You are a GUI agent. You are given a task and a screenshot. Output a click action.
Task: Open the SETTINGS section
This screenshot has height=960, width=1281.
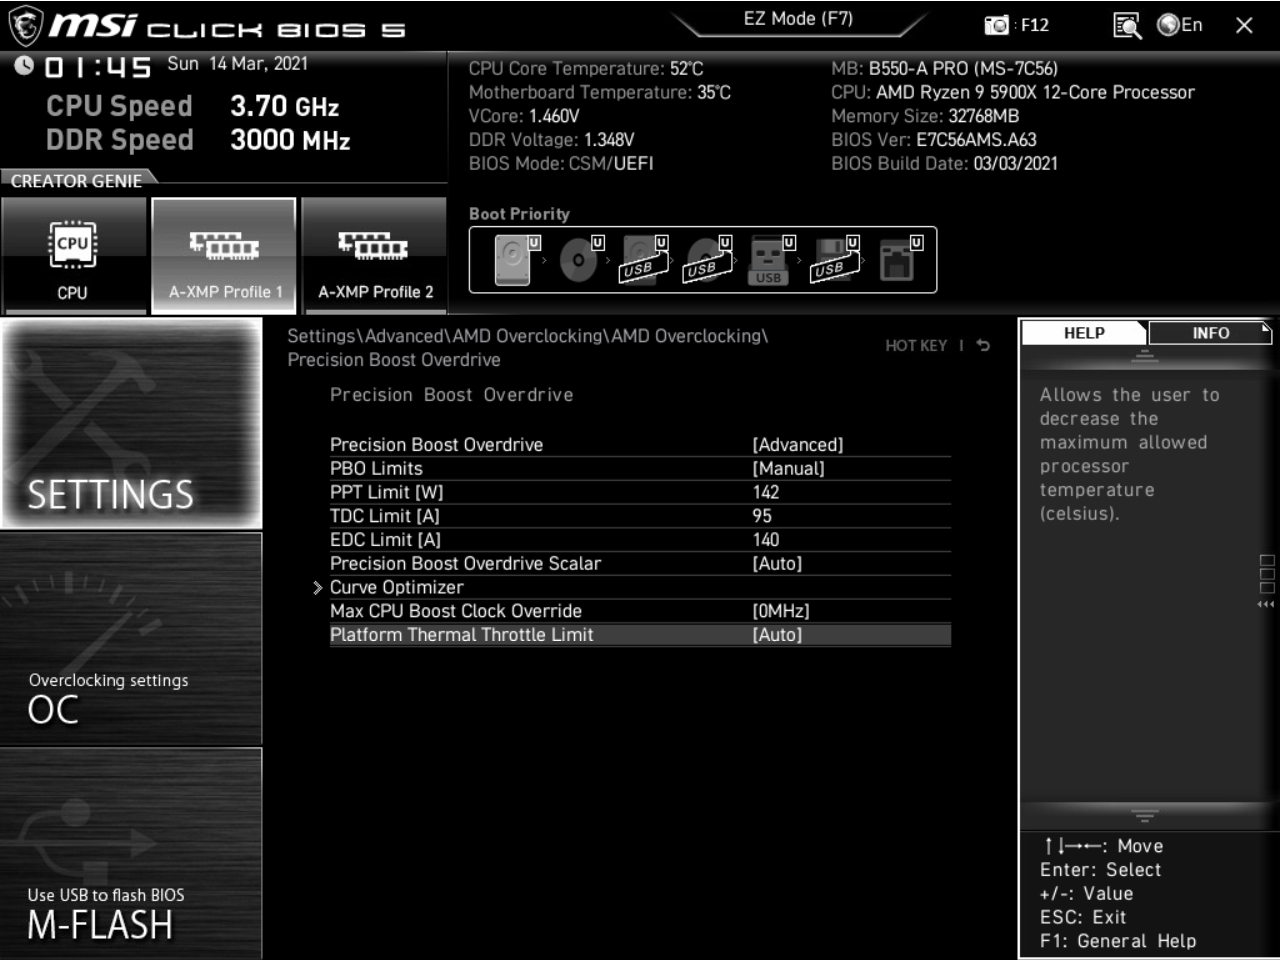click(x=131, y=424)
